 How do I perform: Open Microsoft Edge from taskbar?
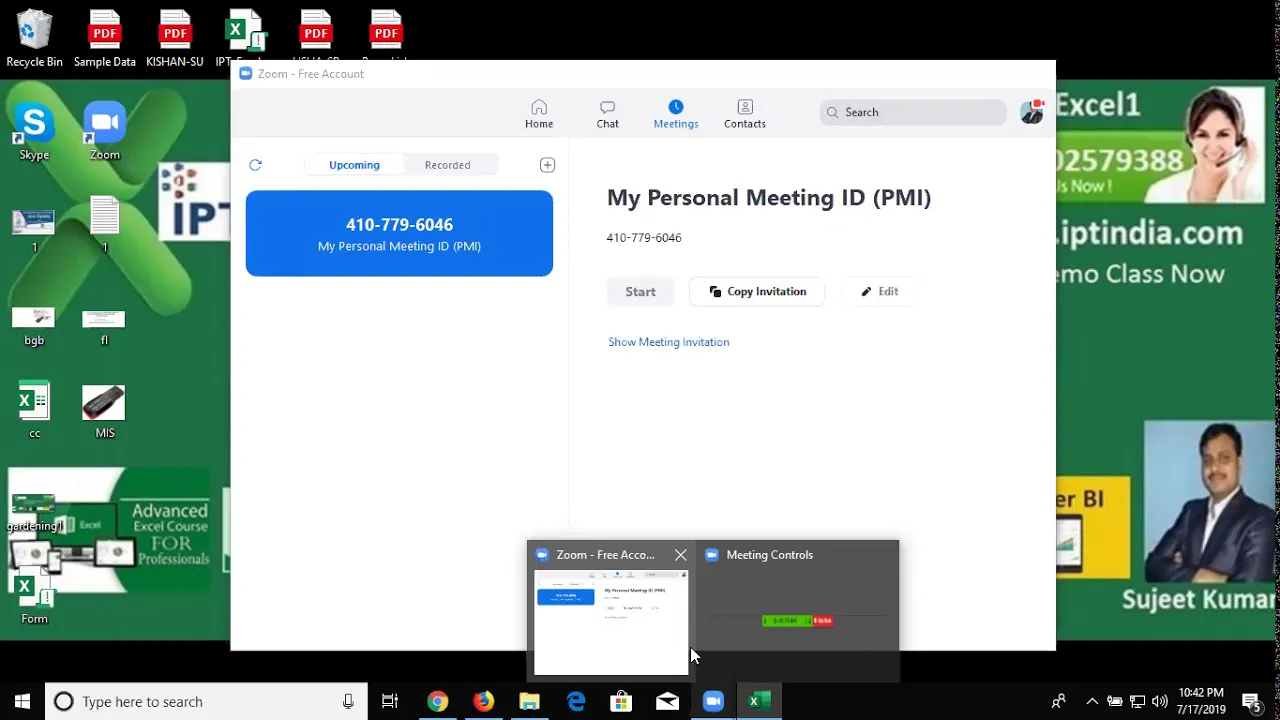click(x=576, y=701)
